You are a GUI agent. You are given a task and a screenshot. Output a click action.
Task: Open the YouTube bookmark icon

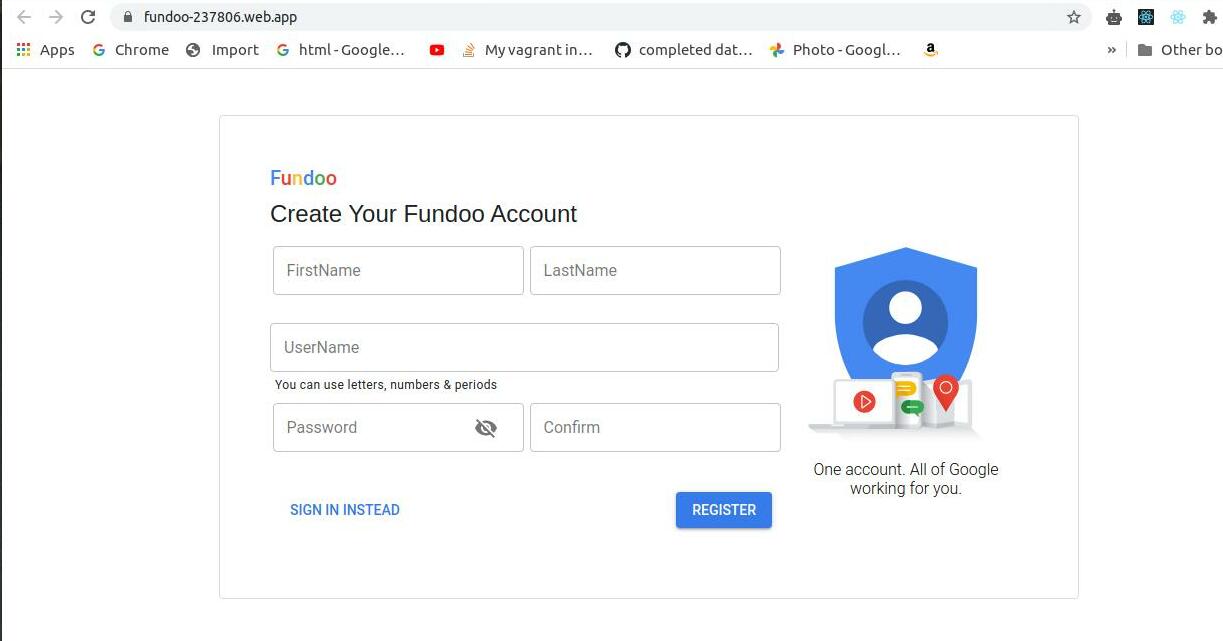click(x=437, y=50)
